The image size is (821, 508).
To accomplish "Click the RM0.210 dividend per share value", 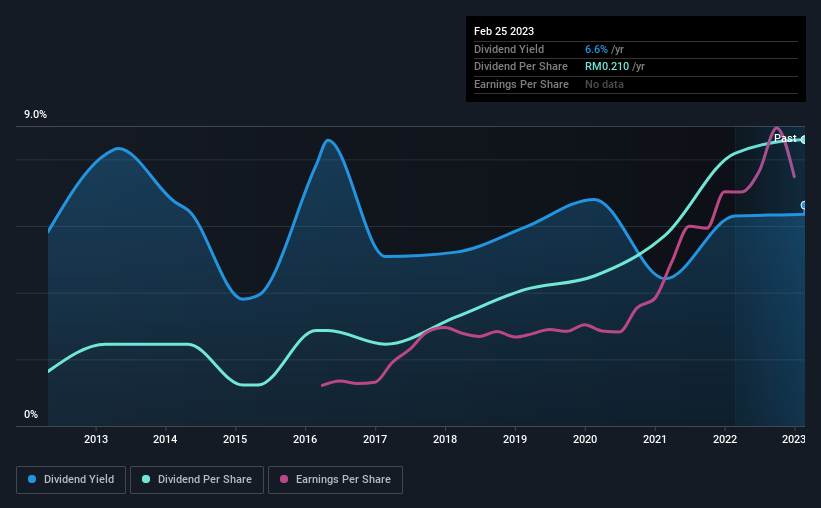I will click(607, 67).
